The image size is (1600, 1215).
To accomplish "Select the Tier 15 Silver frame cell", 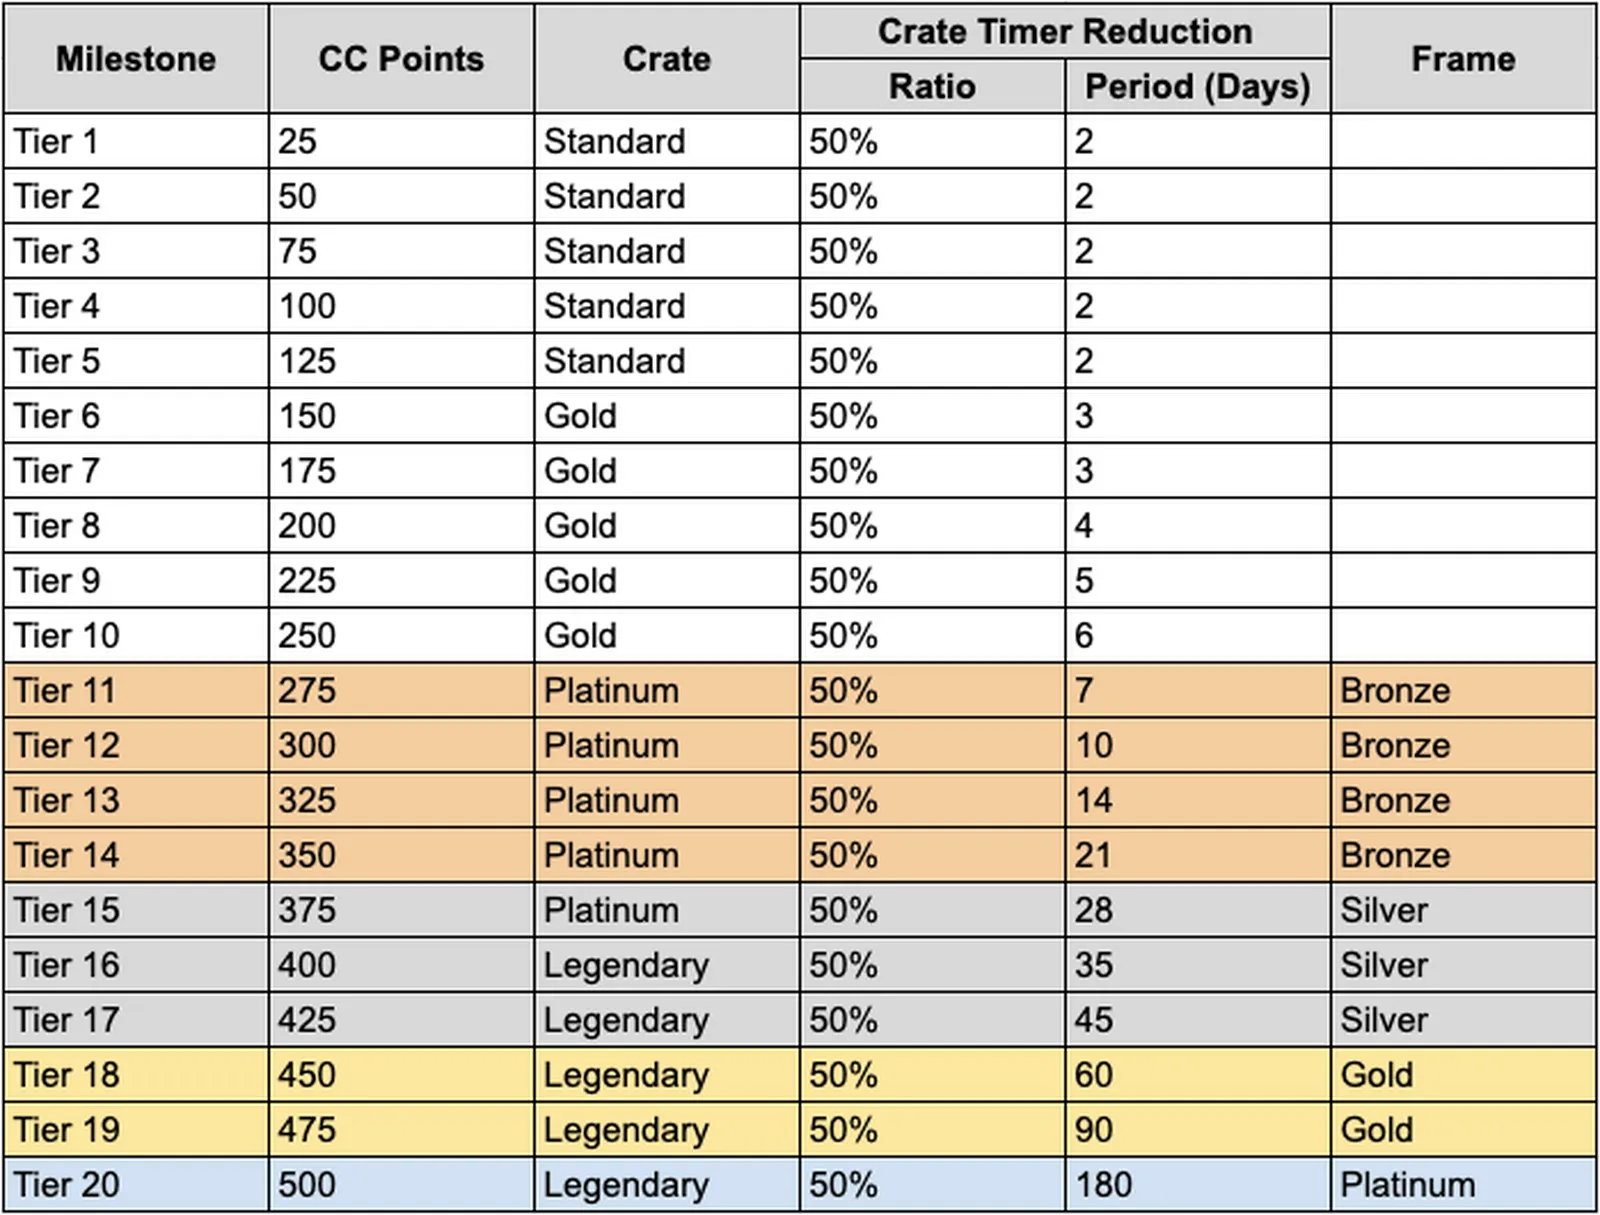I will (x=1463, y=910).
